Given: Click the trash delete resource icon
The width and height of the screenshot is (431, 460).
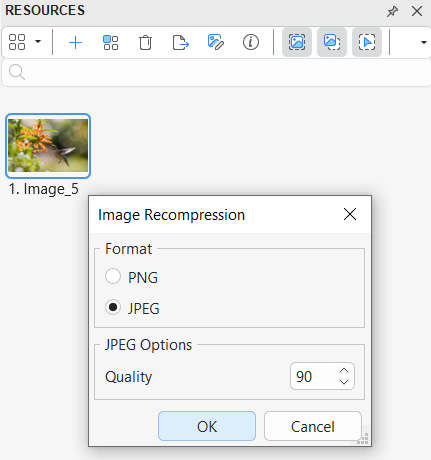Looking at the screenshot, I should pos(145,42).
